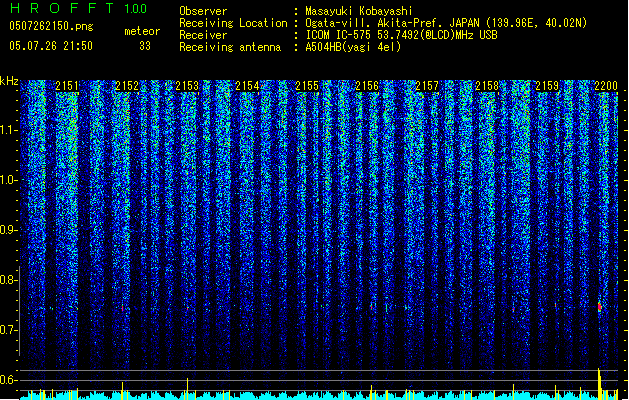The height and width of the screenshot is (400, 629).
Task: Click the red meteor echo below 2152
Action: pyautogui.click(x=122, y=308)
